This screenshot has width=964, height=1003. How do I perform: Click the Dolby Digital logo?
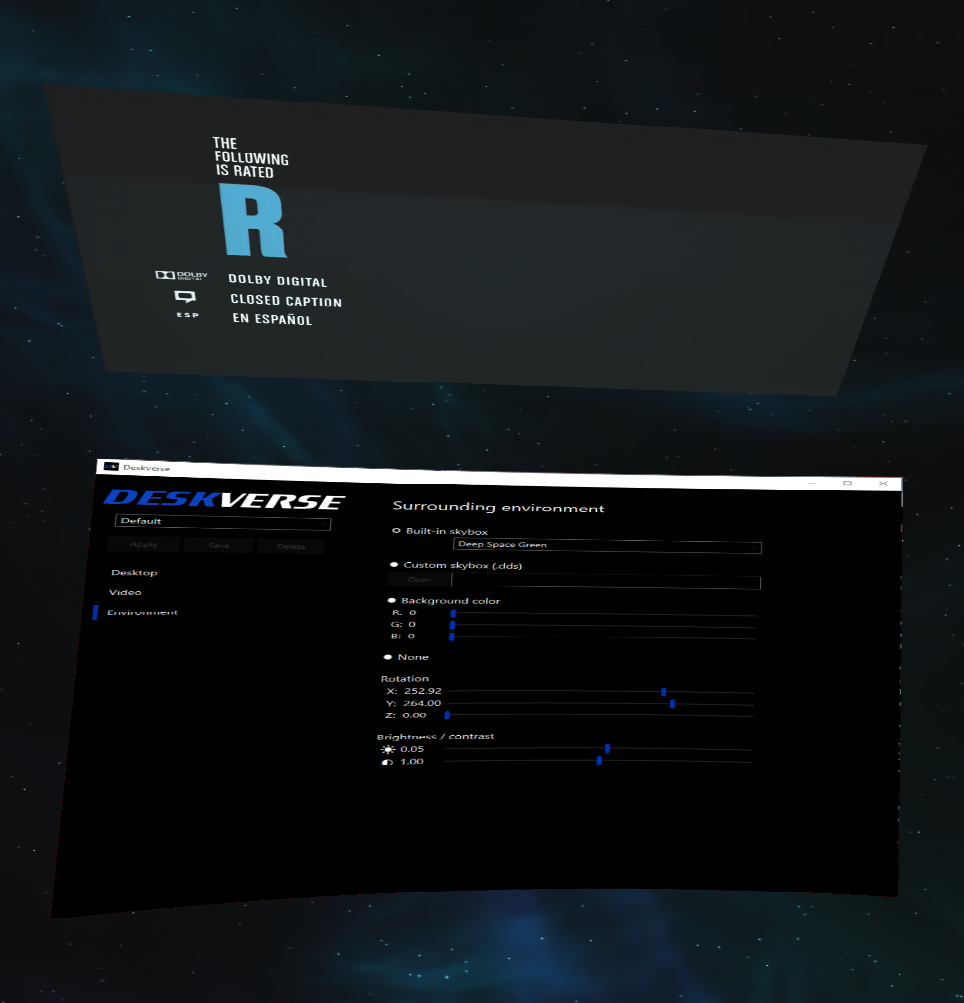(181, 276)
